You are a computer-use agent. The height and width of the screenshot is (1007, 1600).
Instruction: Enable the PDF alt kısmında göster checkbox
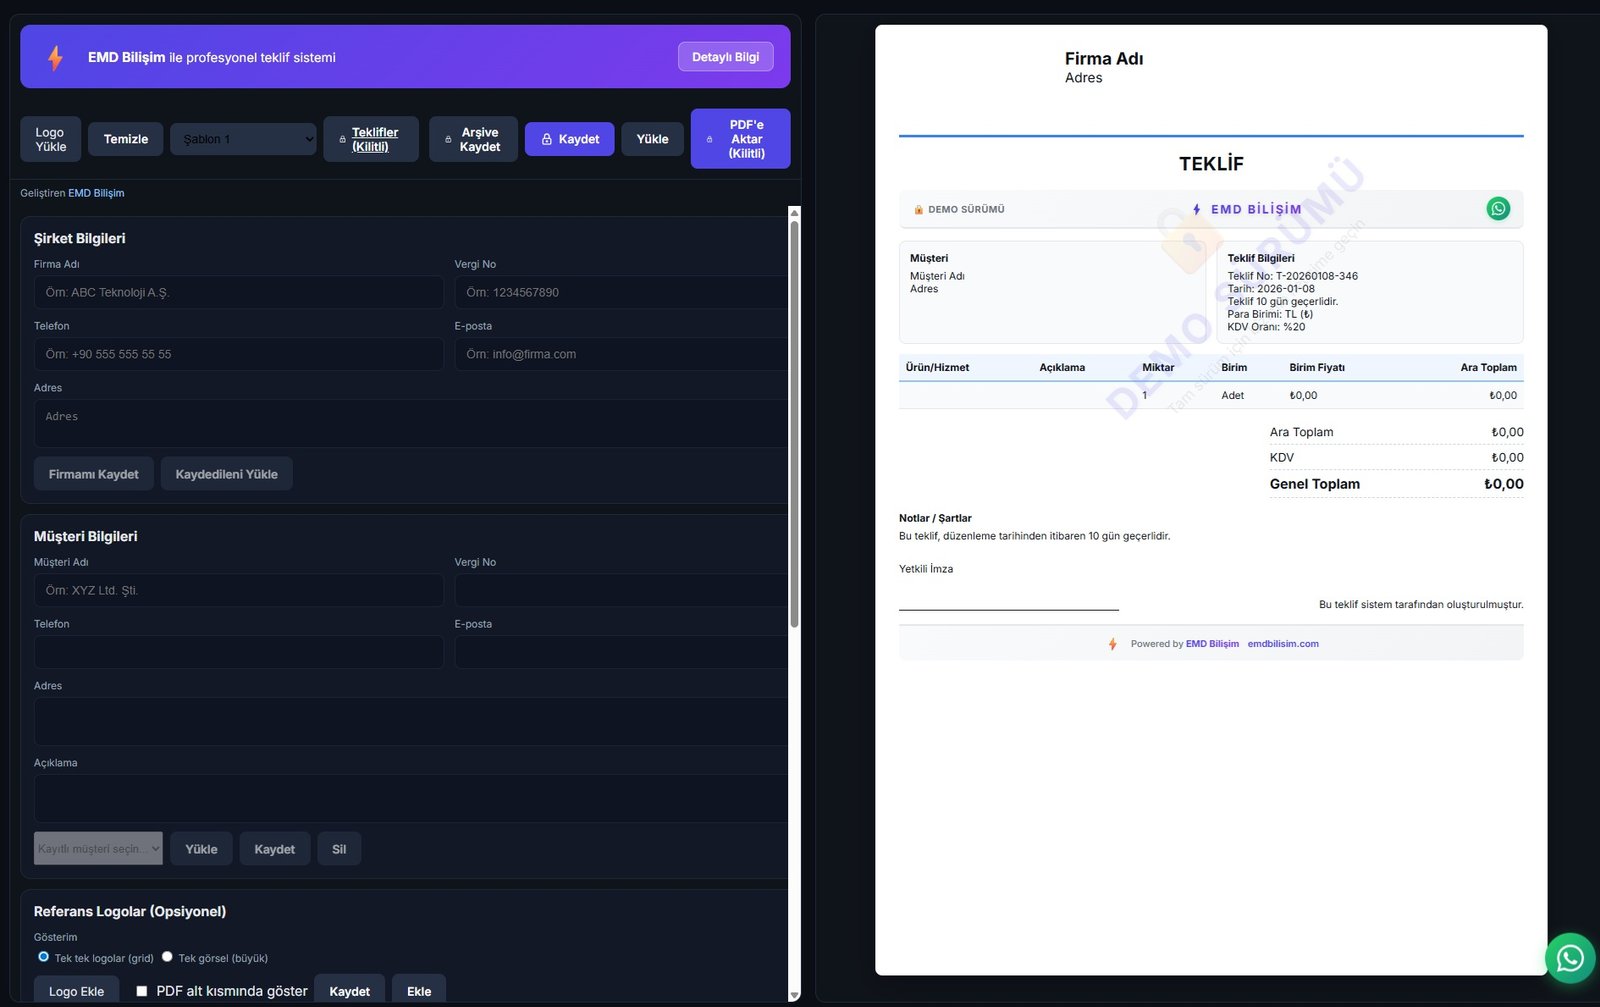142,991
